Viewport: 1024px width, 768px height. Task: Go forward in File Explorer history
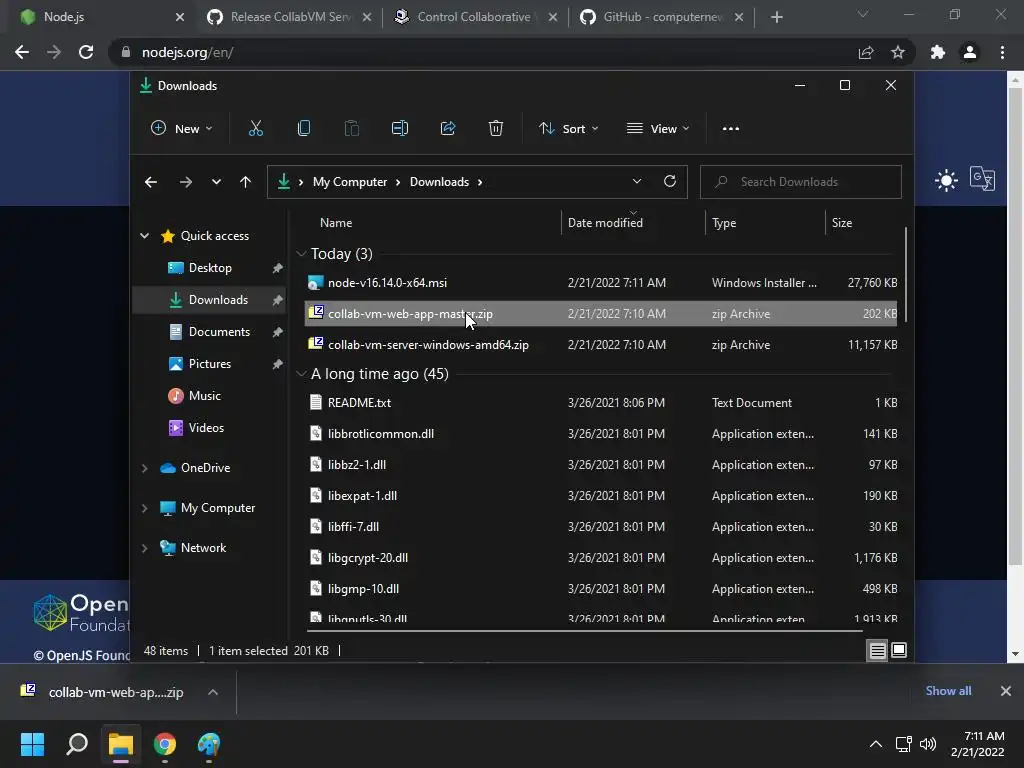[x=185, y=182]
